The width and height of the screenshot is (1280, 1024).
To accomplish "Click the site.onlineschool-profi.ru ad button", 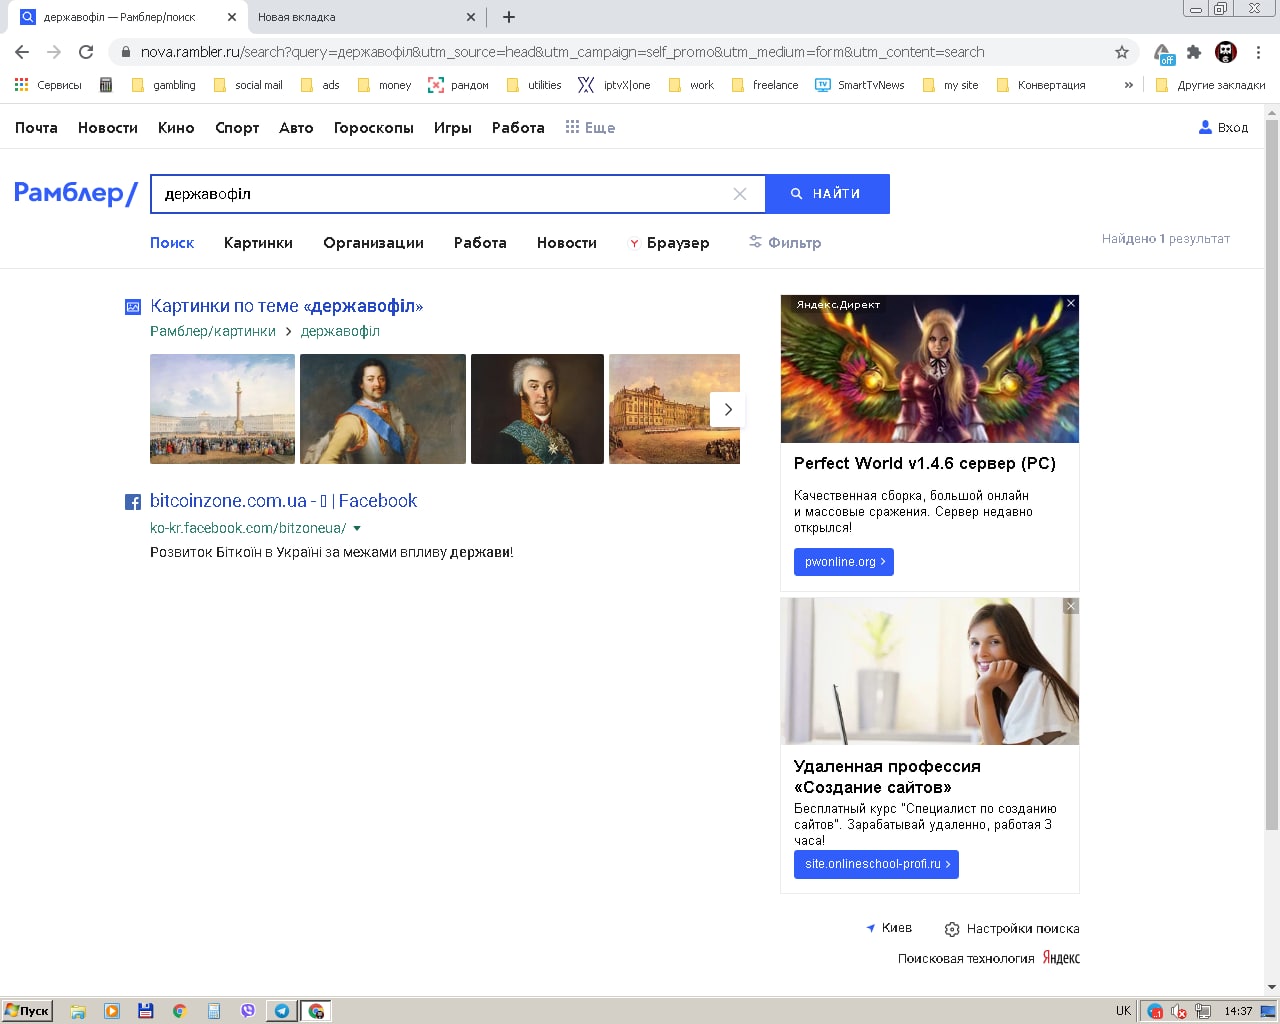I will [876, 864].
